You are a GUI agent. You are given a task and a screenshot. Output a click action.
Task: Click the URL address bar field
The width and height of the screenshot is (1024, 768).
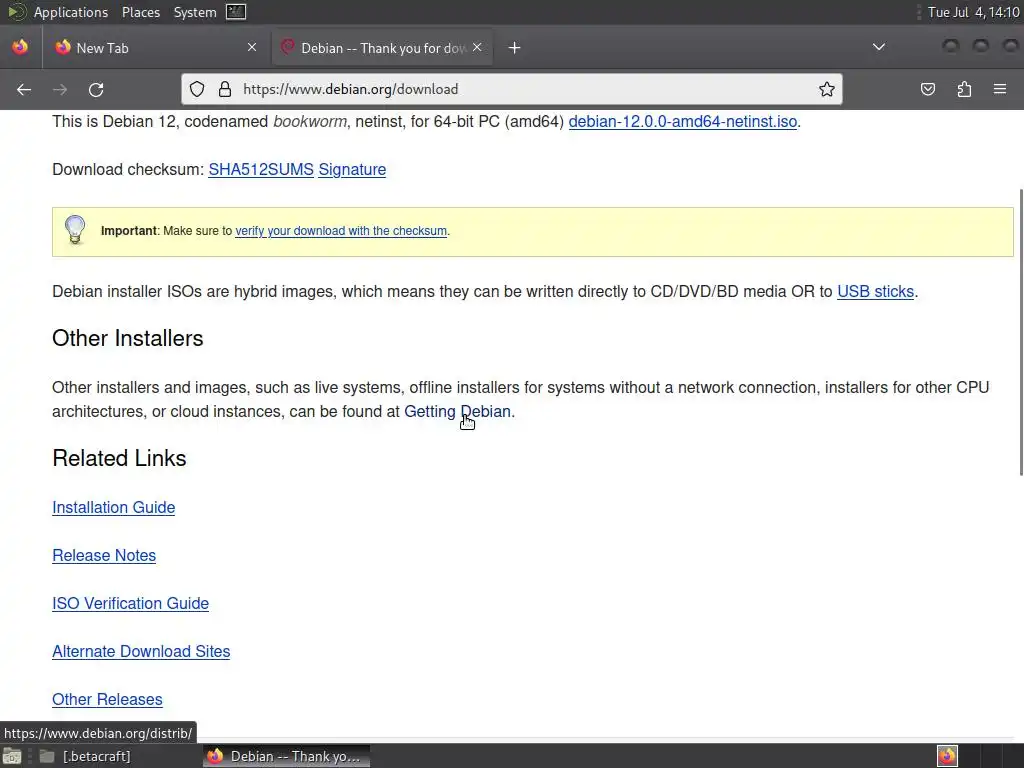[x=511, y=89]
